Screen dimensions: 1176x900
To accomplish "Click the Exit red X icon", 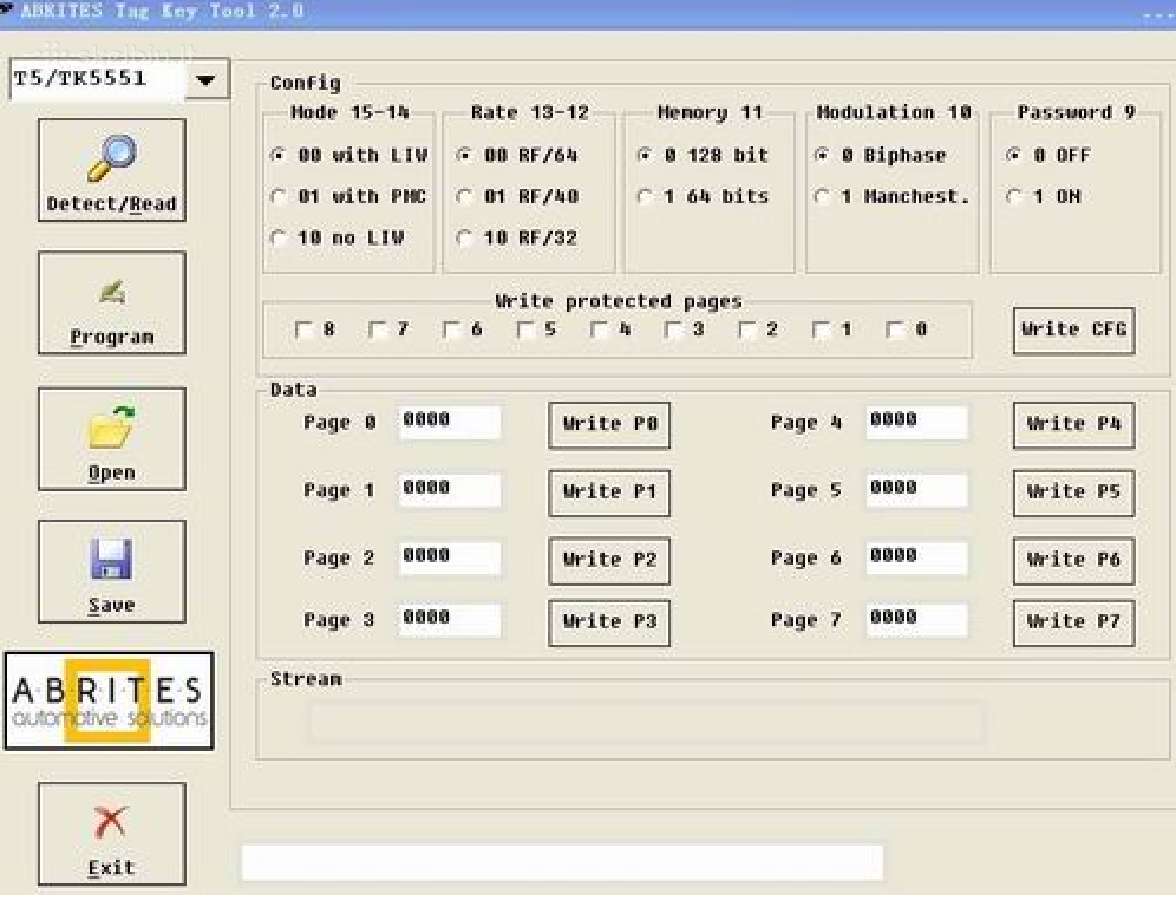I will tap(111, 823).
